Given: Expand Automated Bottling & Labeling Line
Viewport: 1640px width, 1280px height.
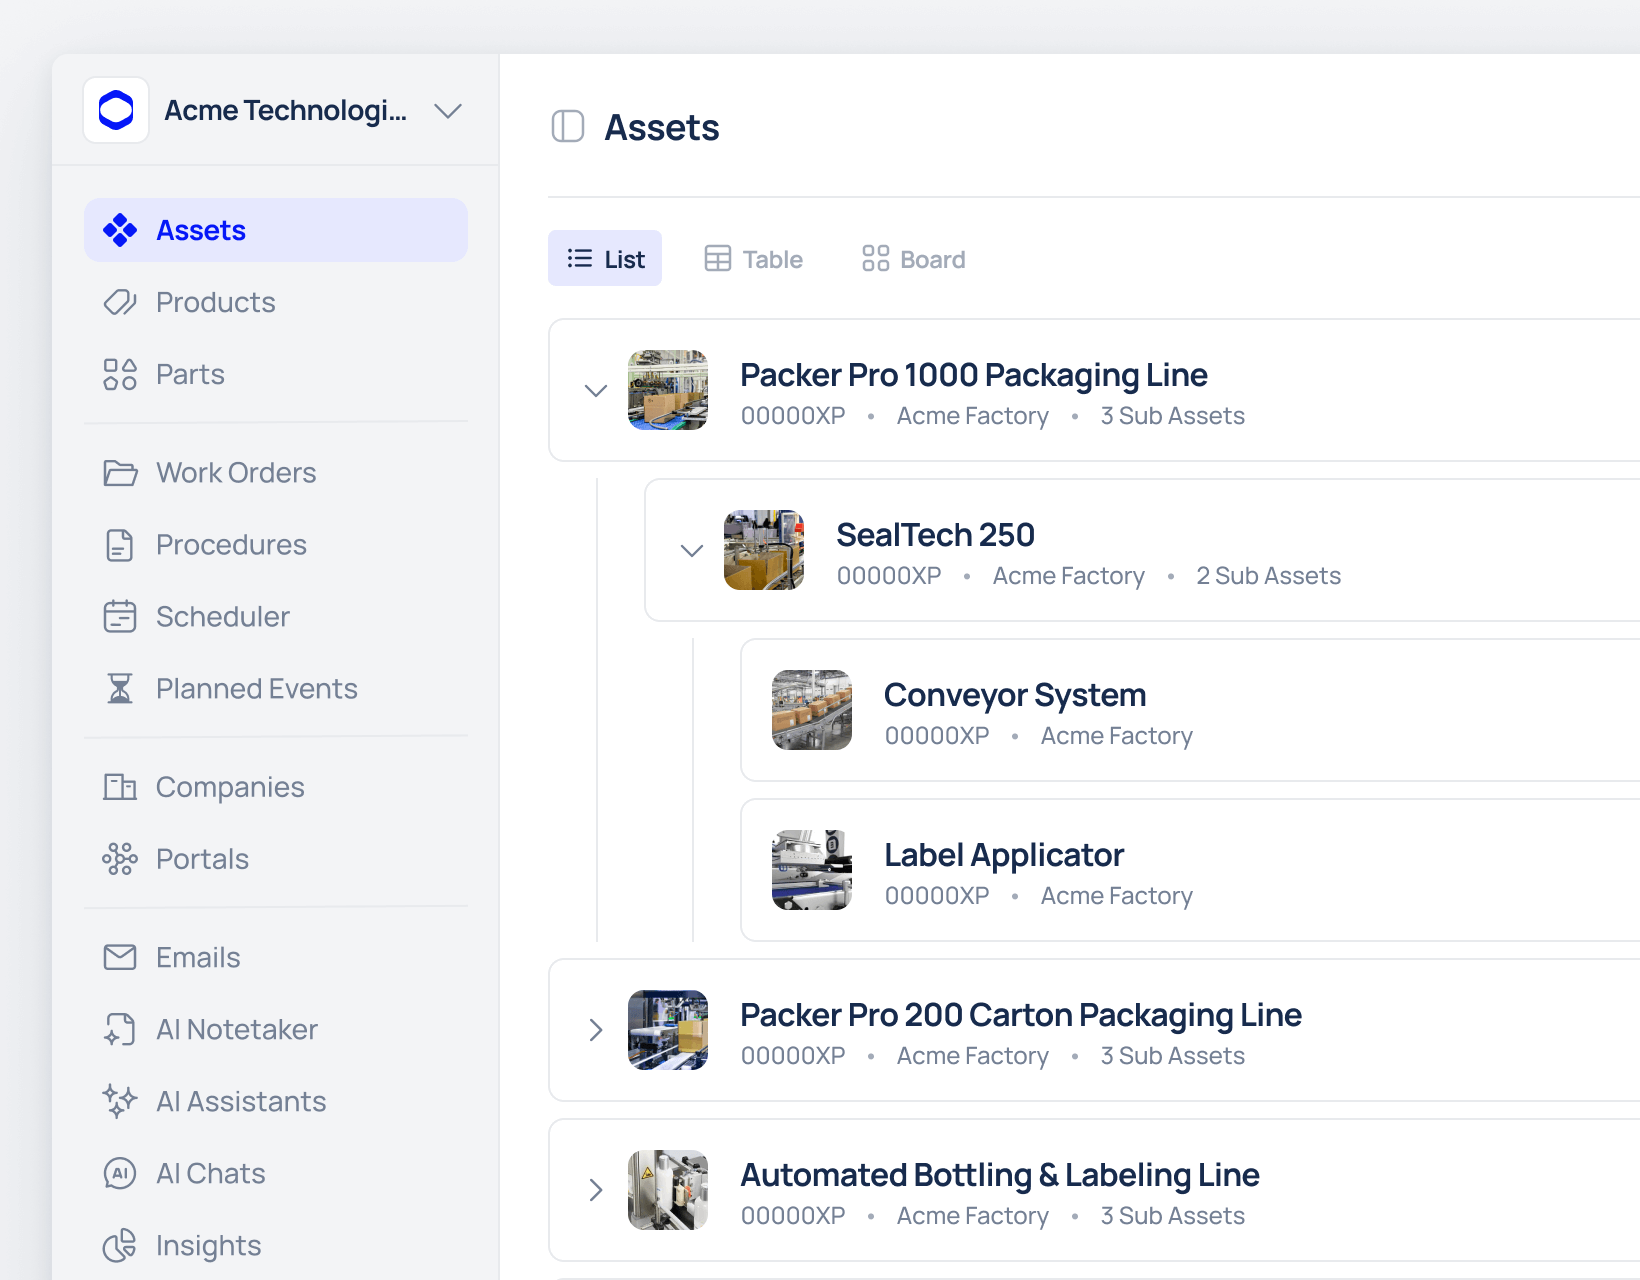Looking at the screenshot, I should tap(596, 1190).
